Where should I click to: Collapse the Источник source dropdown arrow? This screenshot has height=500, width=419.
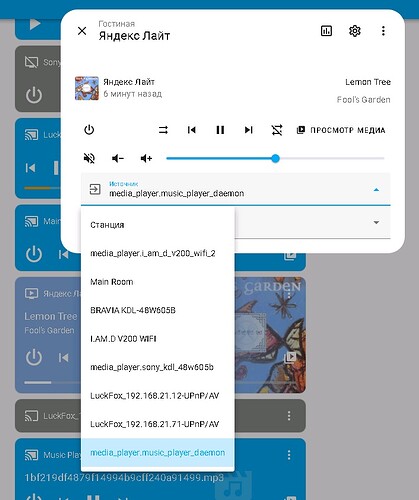[x=376, y=190]
